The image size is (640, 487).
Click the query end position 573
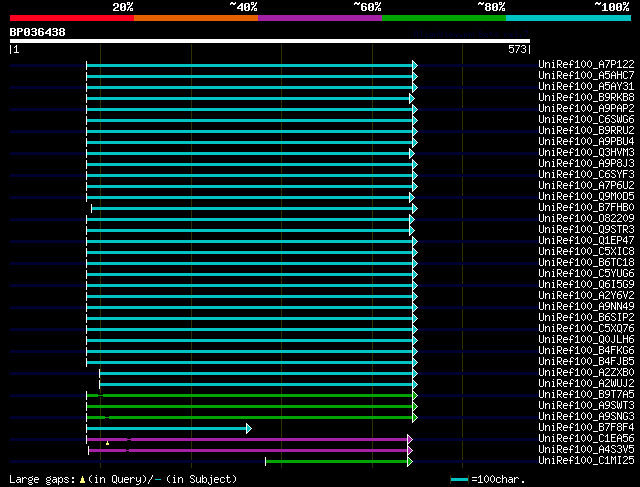click(517, 49)
